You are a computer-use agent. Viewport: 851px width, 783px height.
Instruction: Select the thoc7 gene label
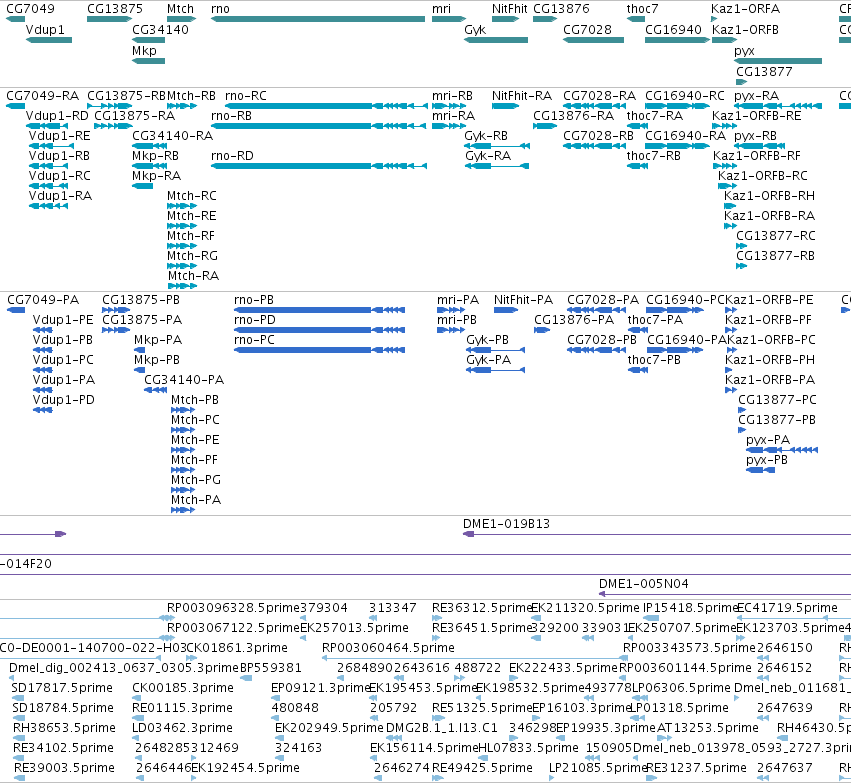pos(643,9)
